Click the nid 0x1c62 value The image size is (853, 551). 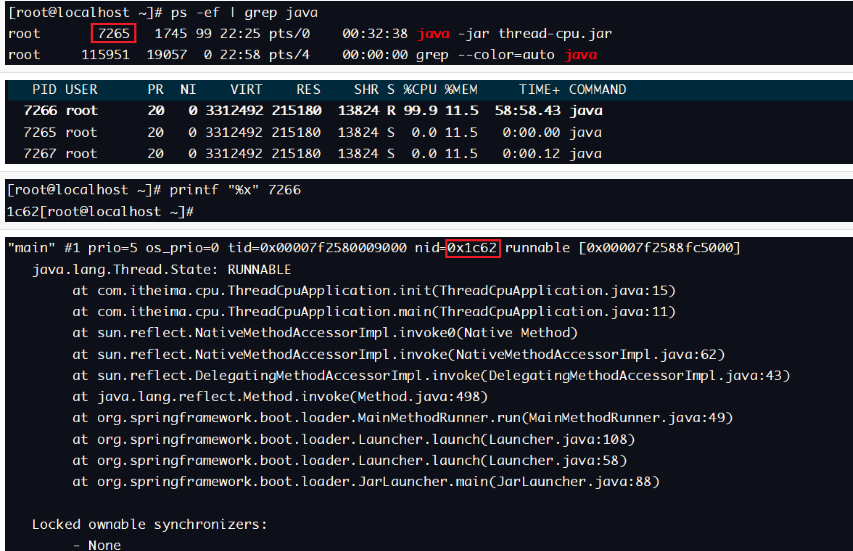(x=472, y=248)
